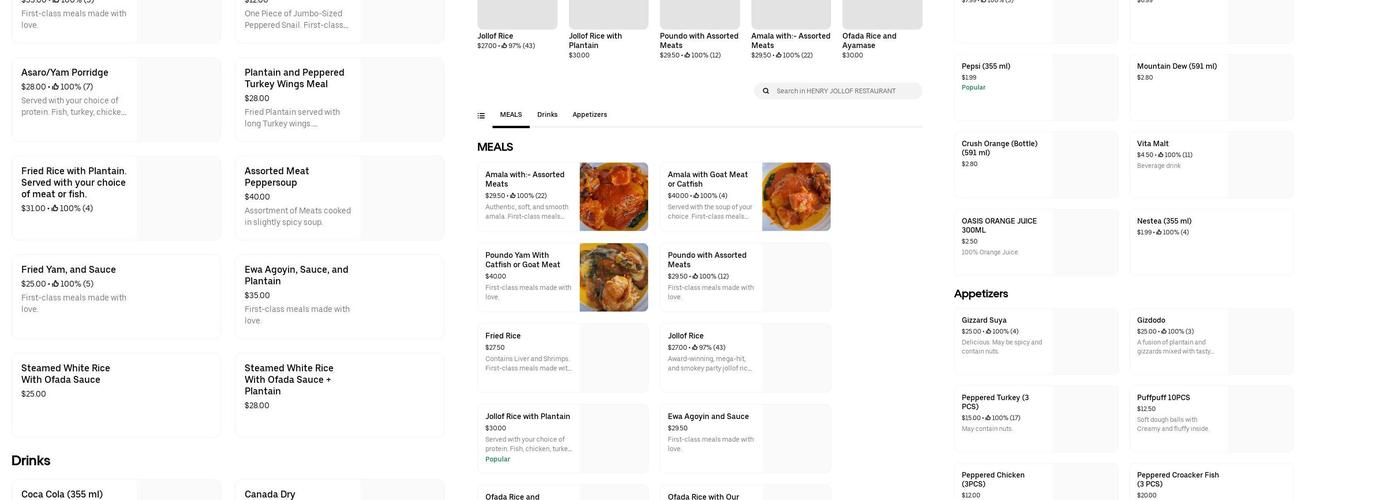Open the Amala with Assorted Meats food photo

coord(613,197)
